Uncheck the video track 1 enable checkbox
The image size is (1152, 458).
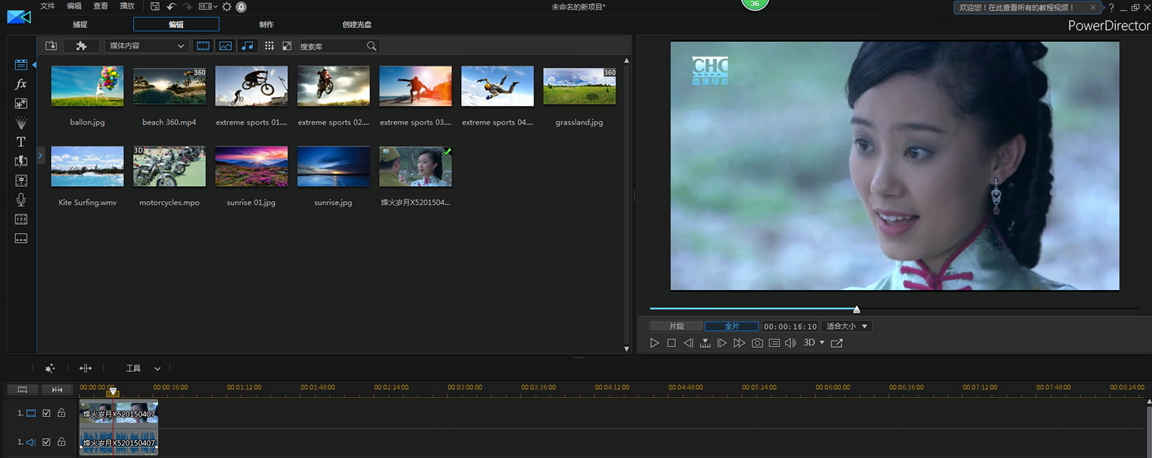(46, 413)
